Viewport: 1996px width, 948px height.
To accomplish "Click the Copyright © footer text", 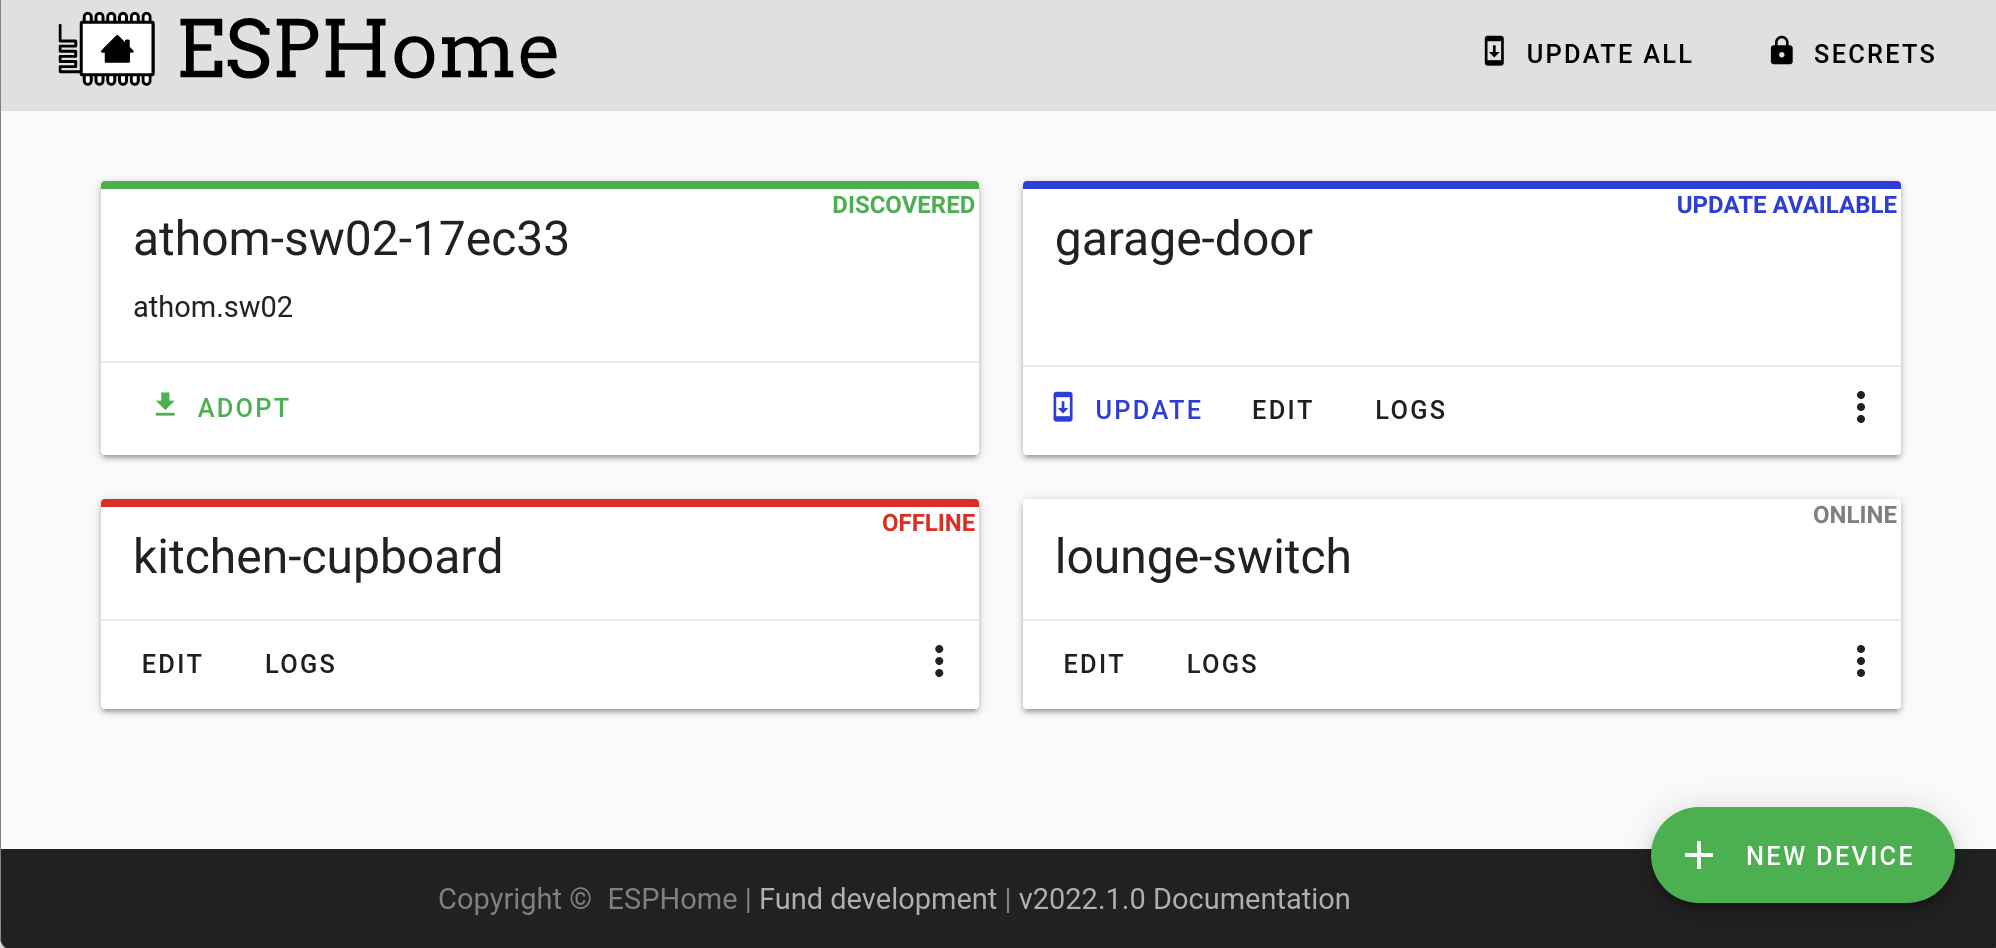I will tap(515, 899).
